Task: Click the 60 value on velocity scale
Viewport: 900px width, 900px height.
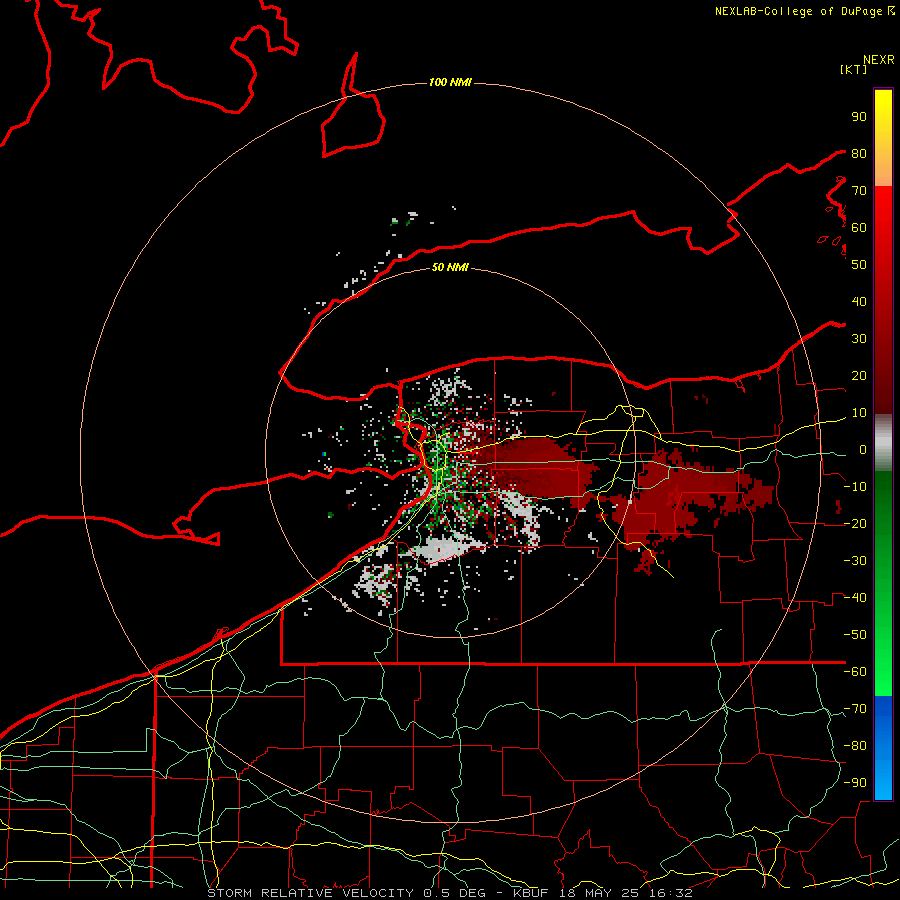Action: (x=859, y=227)
